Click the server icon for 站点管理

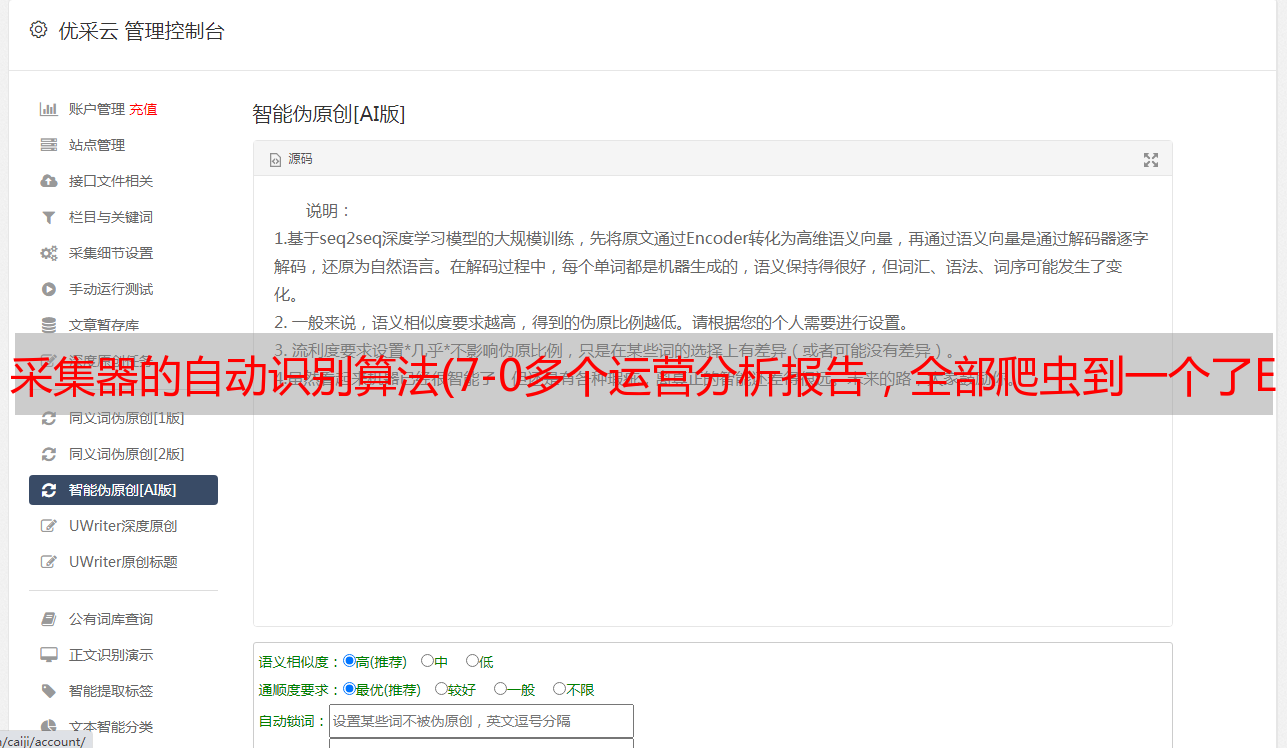48,145
